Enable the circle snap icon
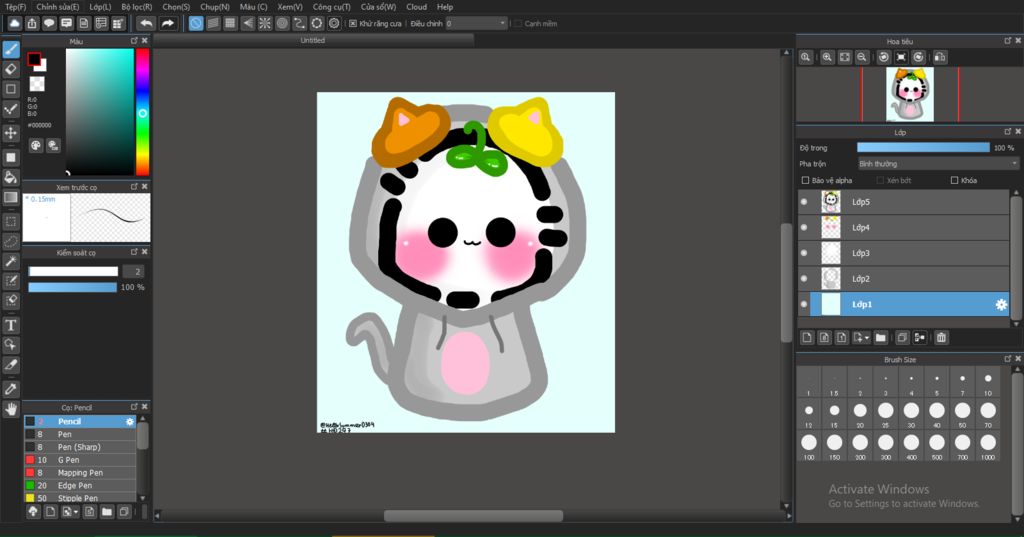 [x=282, y=24]
